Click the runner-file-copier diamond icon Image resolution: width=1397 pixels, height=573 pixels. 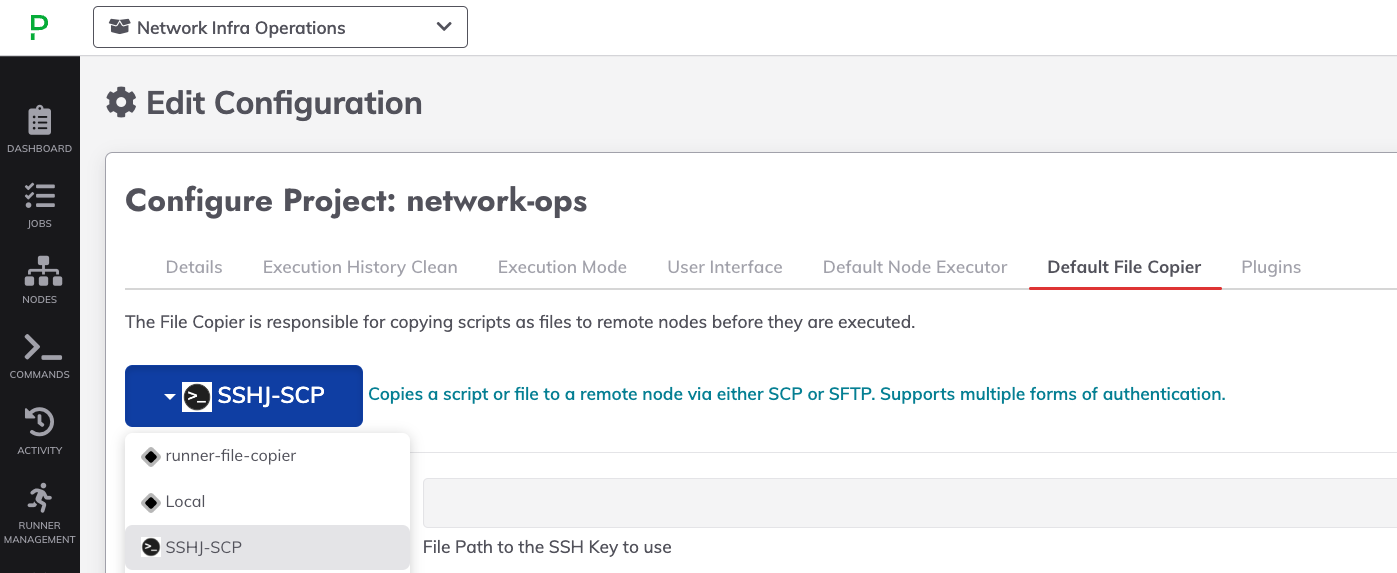[151, 456]
